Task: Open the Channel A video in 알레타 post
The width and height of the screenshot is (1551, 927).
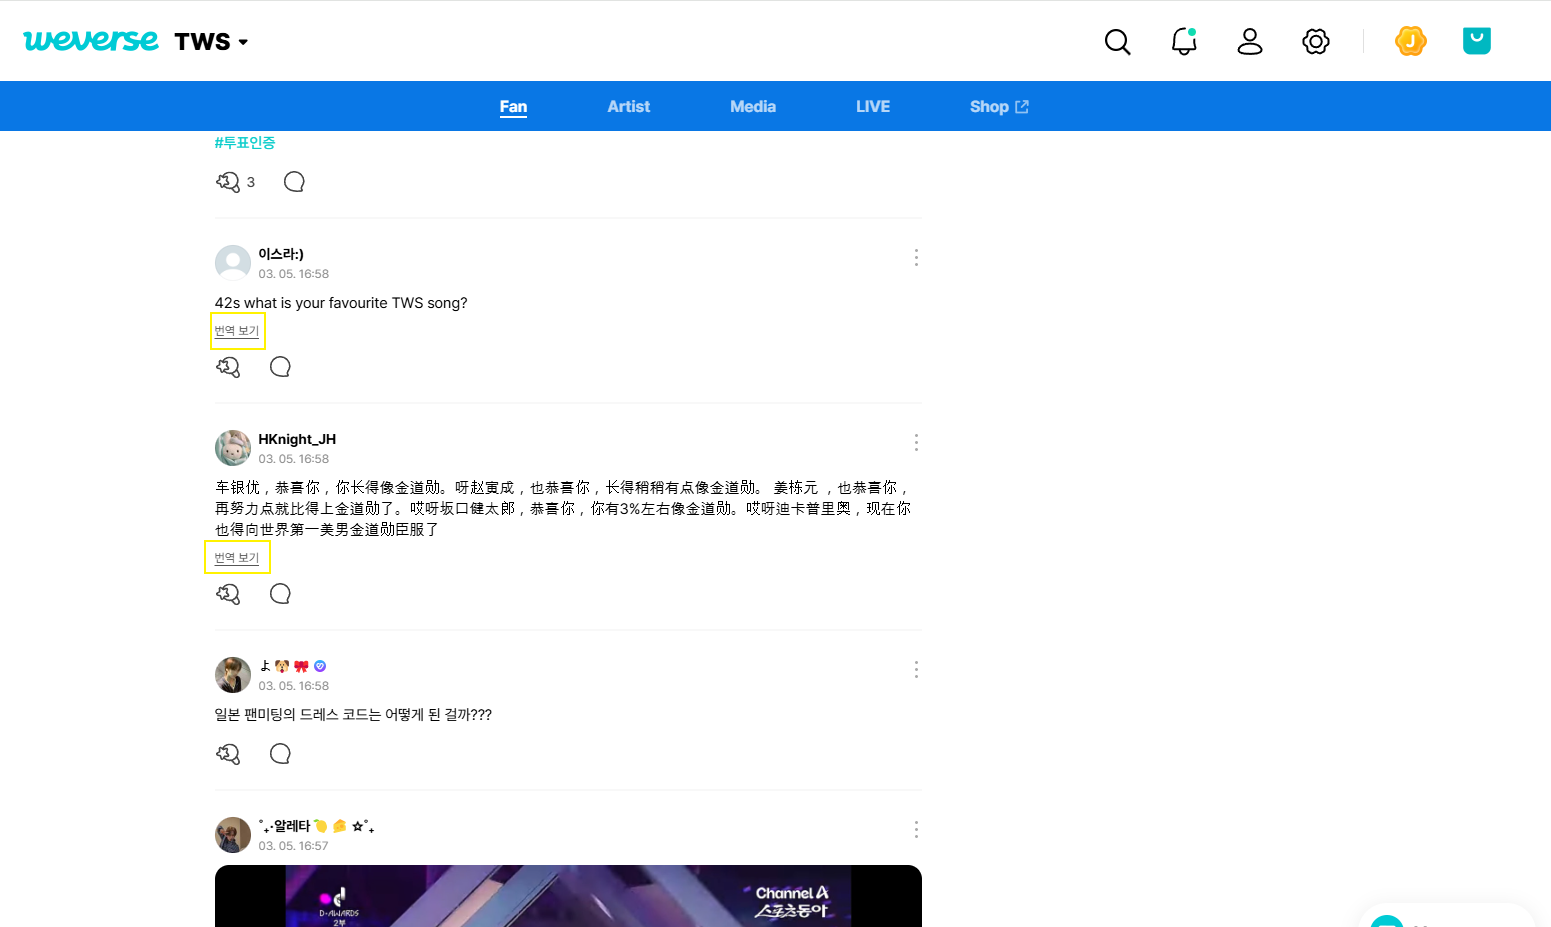Action: point(568,896)
